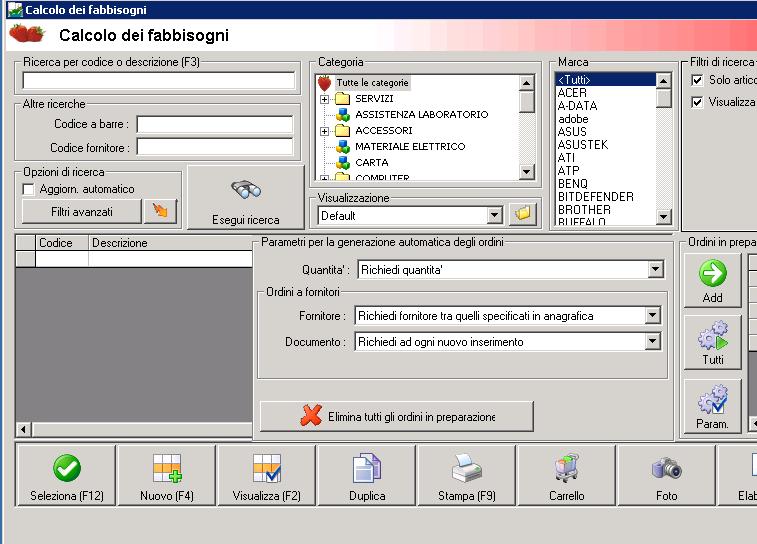This screenshot has height=544, width=757.
Task: Select ASSISTENZA LABORATORIO category item
Action: click(421, 114)
